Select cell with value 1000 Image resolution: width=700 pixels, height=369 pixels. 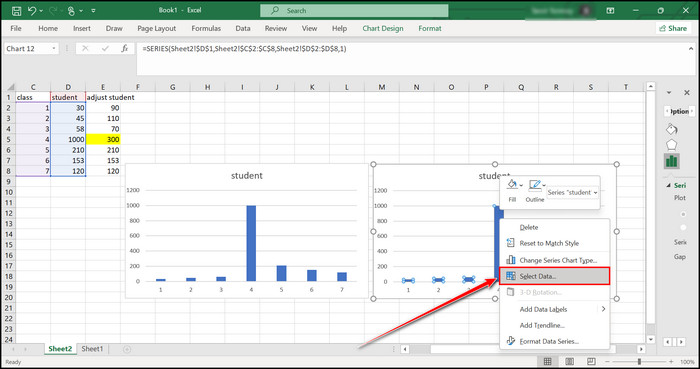click(x=68, y=139)
